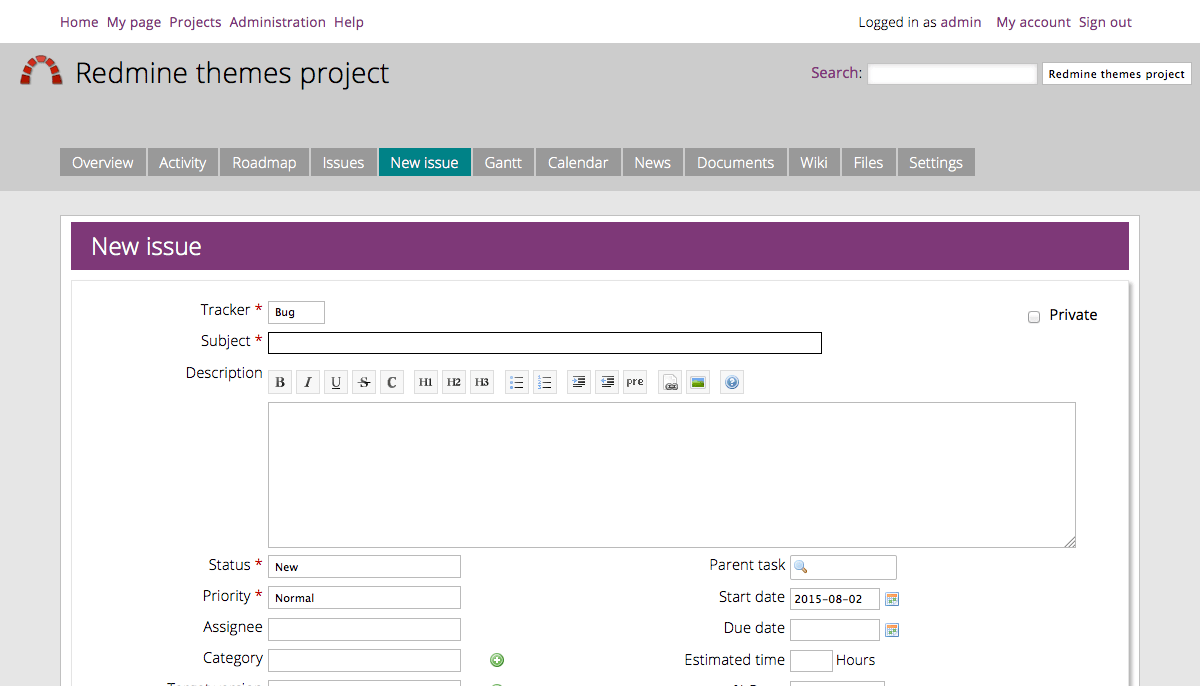Screen dimensions: 1200x686
Task: Select the New issue tab
Action: pyautogui.click(x=425, y=162)
